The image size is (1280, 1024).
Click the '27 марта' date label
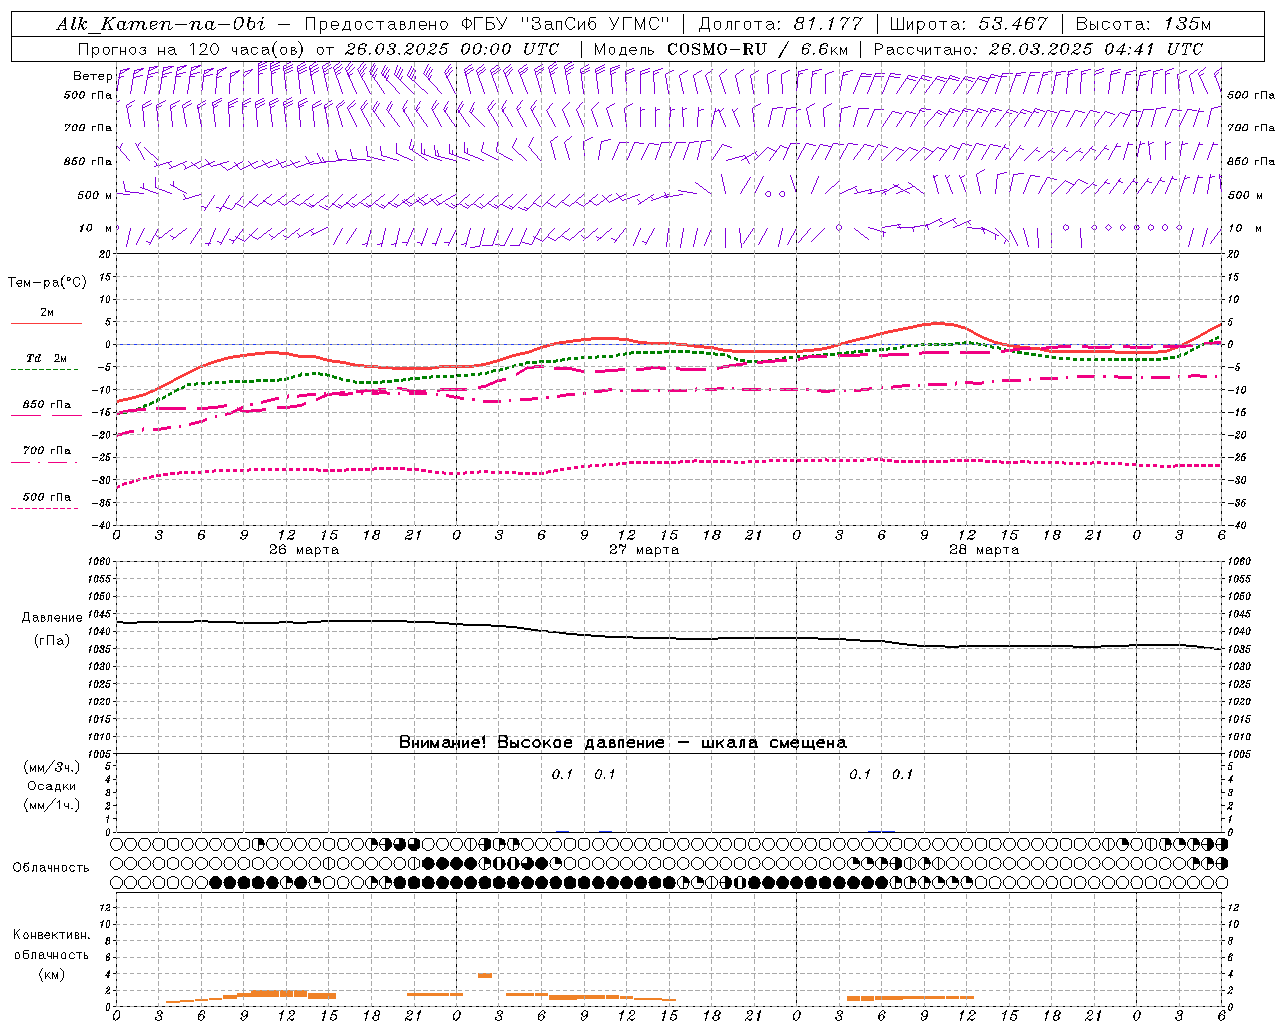click(x=644, y=550)
